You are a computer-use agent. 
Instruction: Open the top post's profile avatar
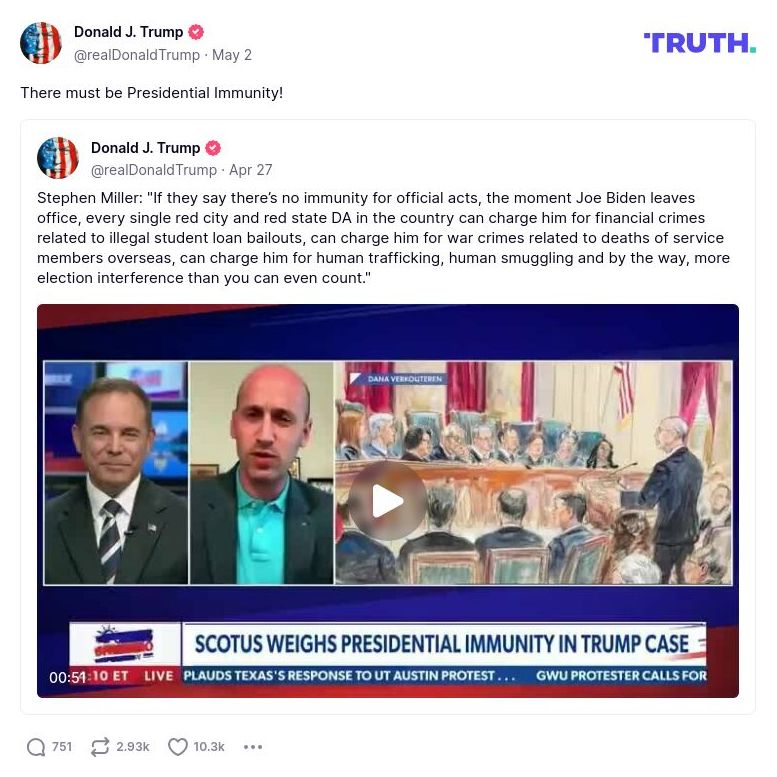(41, 43)
